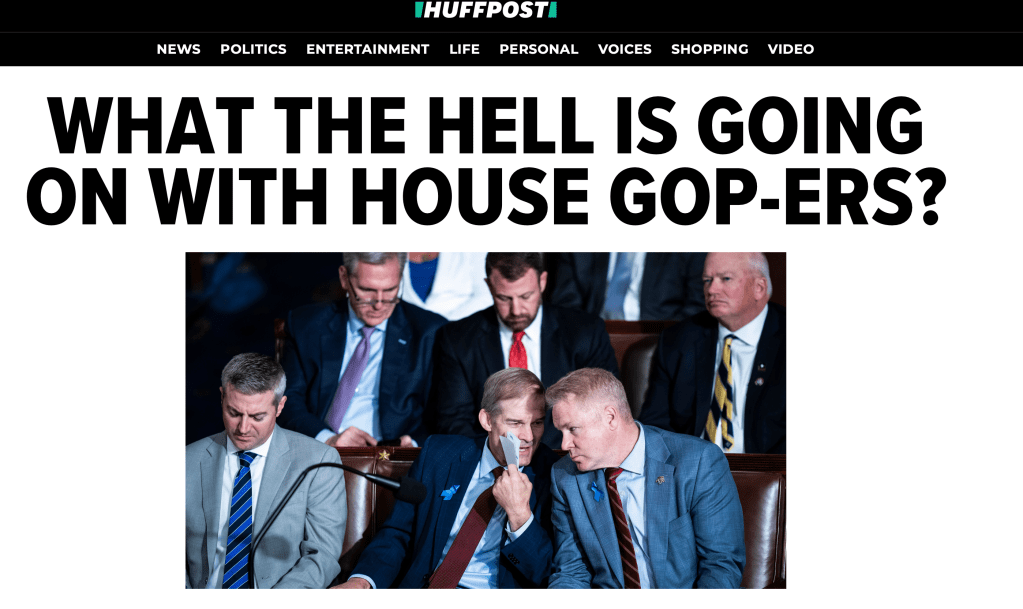Open the Voices section

pyautogui.click(x=624, y=49)
